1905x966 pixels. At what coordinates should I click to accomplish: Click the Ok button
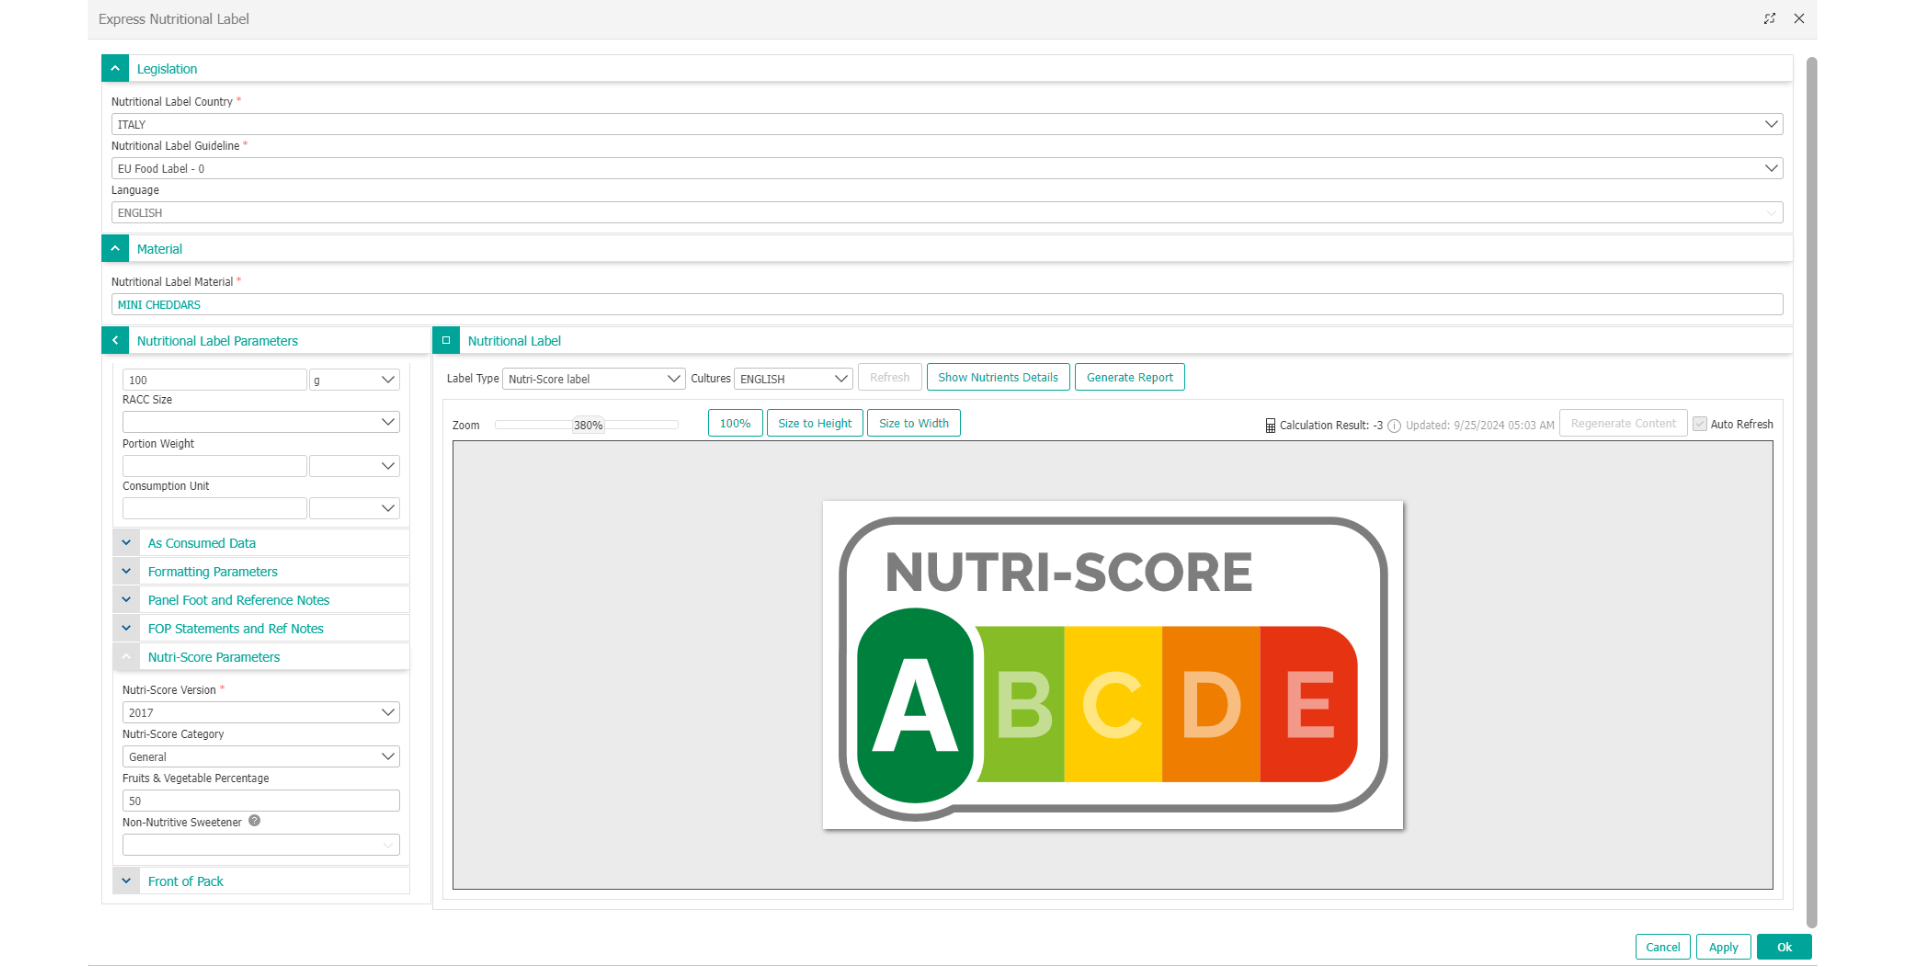coord(1784,947)
